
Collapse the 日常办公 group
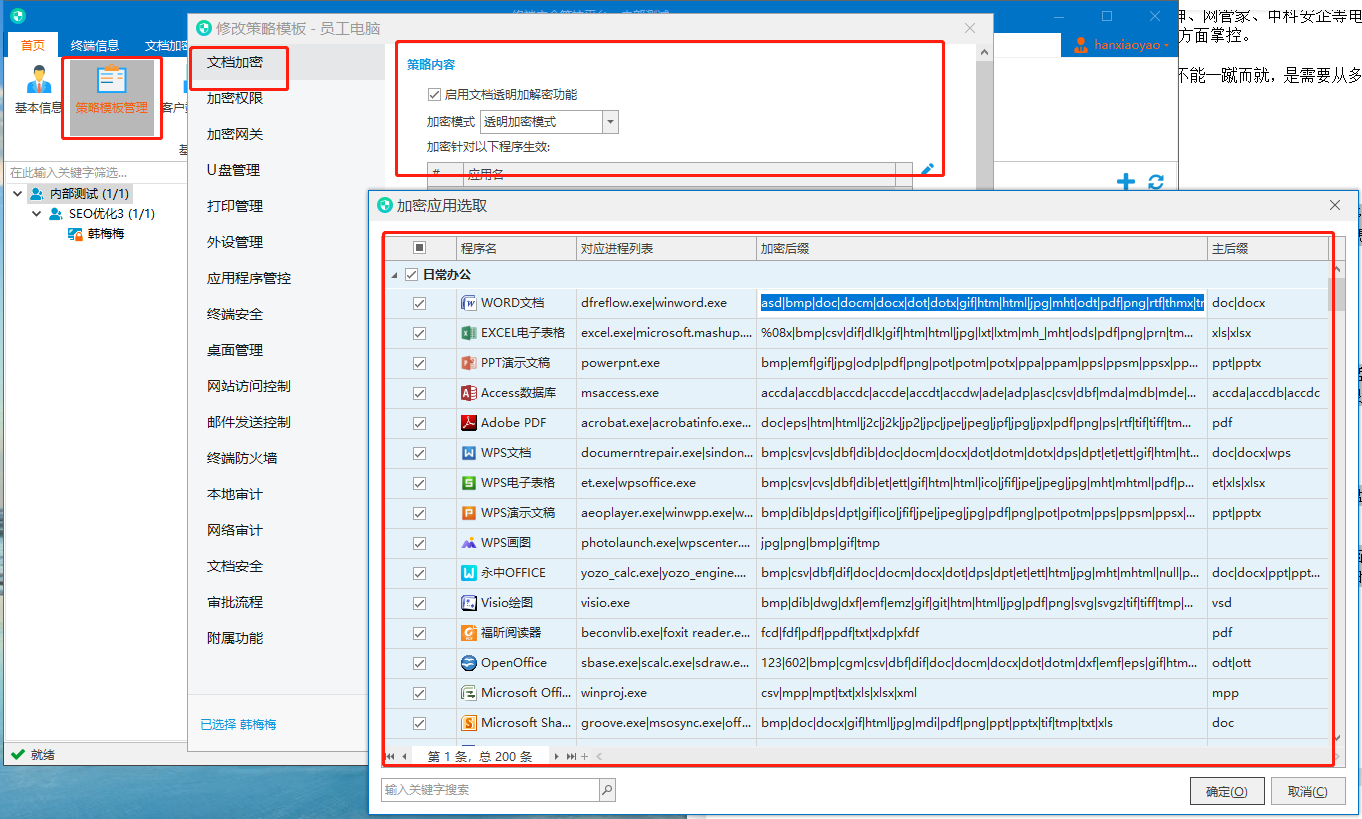395,275
